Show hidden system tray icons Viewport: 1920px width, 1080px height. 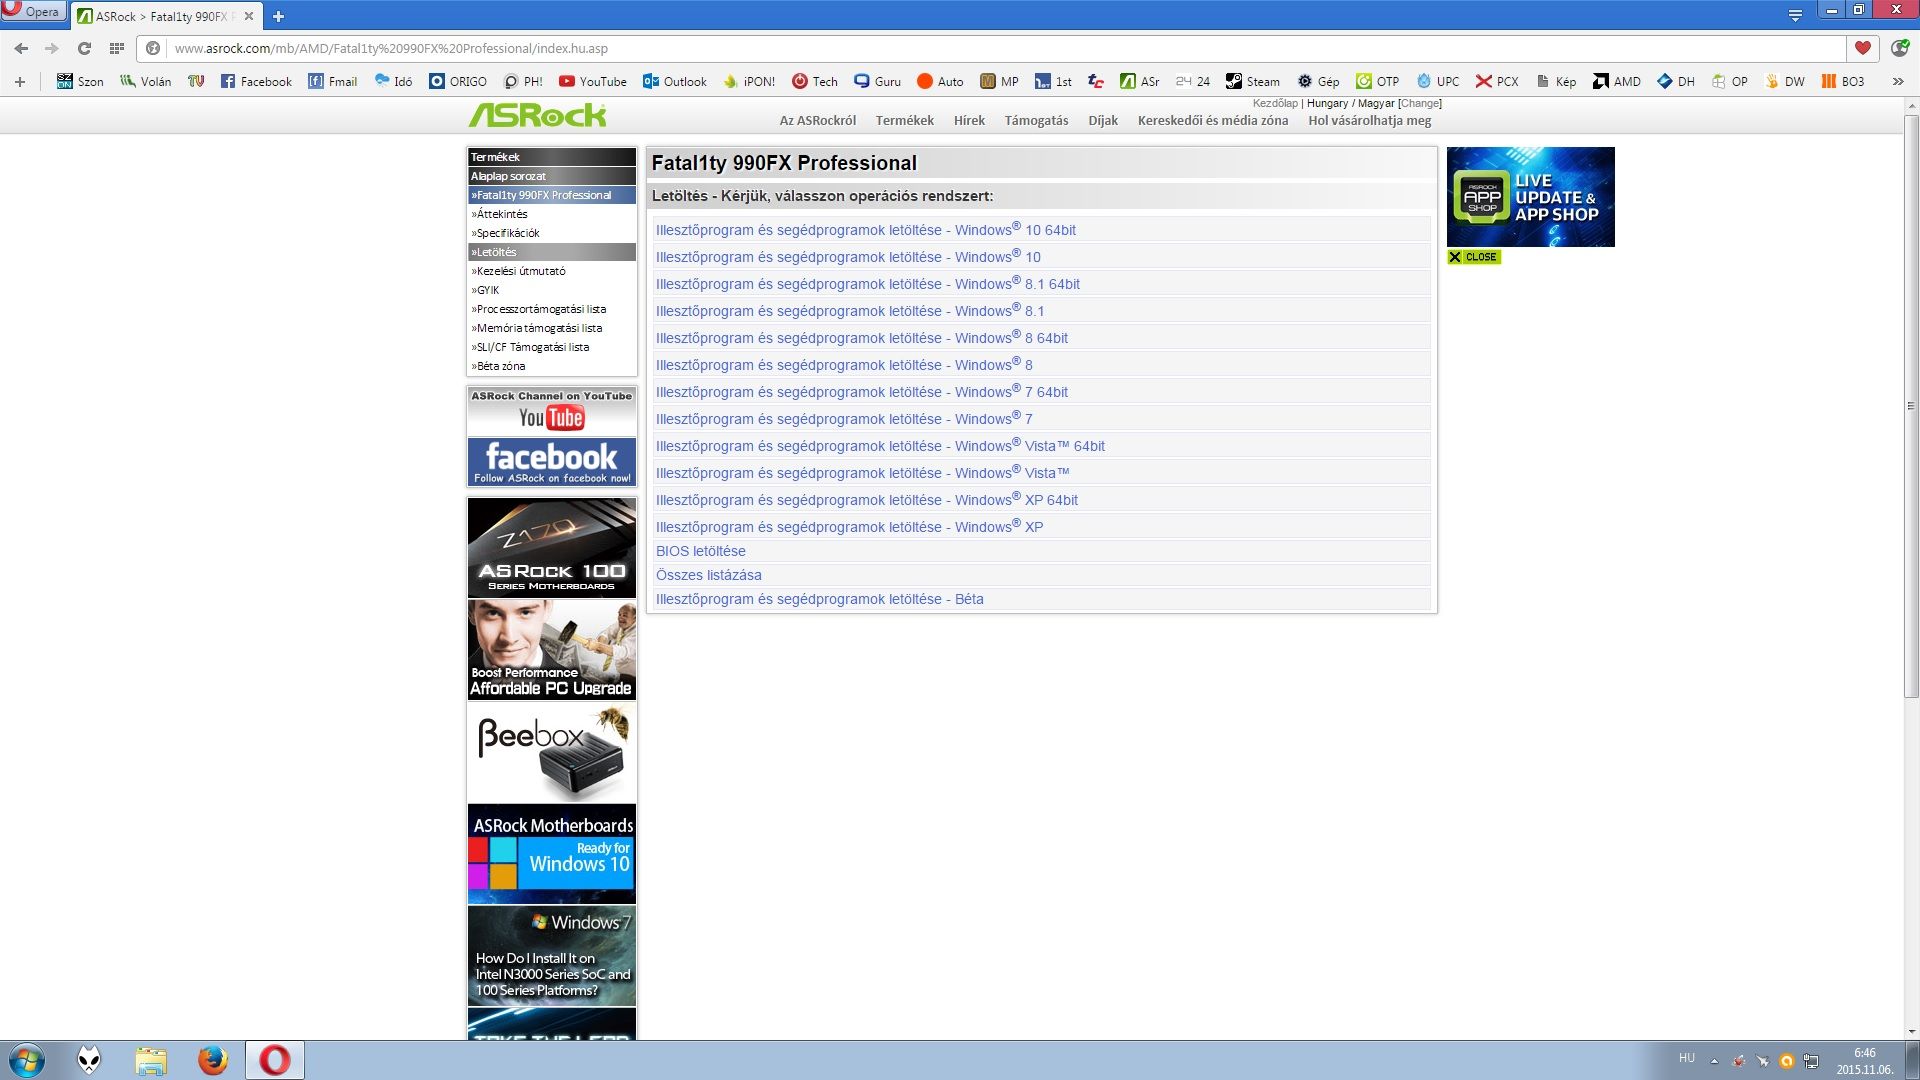pos(1714,1061)
